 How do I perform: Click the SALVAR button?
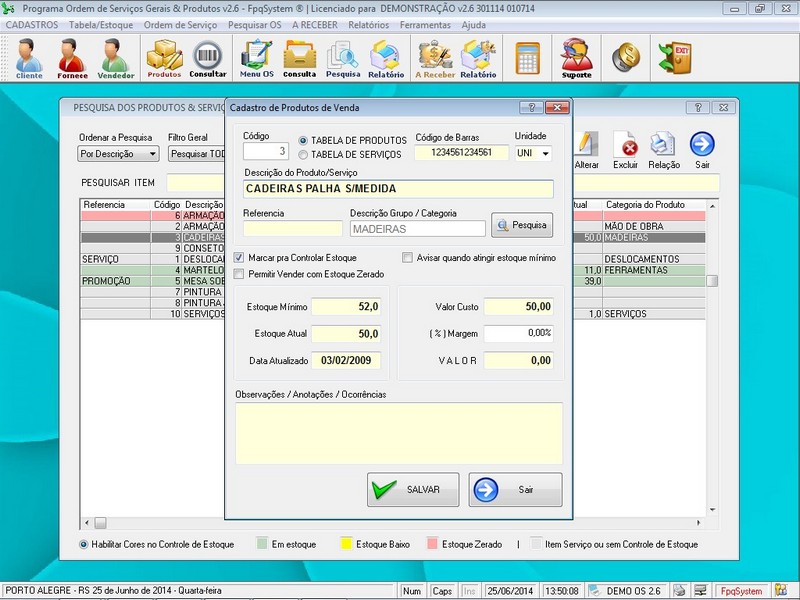tap(413, 490)
